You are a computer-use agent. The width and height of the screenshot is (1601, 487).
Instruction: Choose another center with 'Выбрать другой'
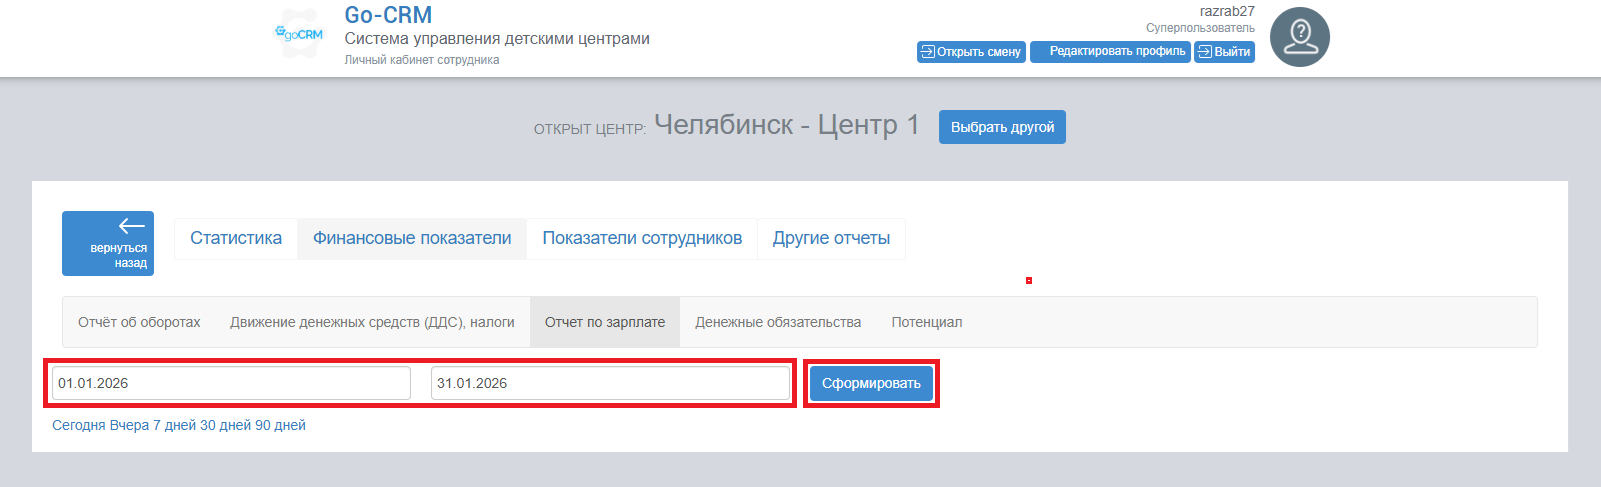click(x=1002, y=127)
